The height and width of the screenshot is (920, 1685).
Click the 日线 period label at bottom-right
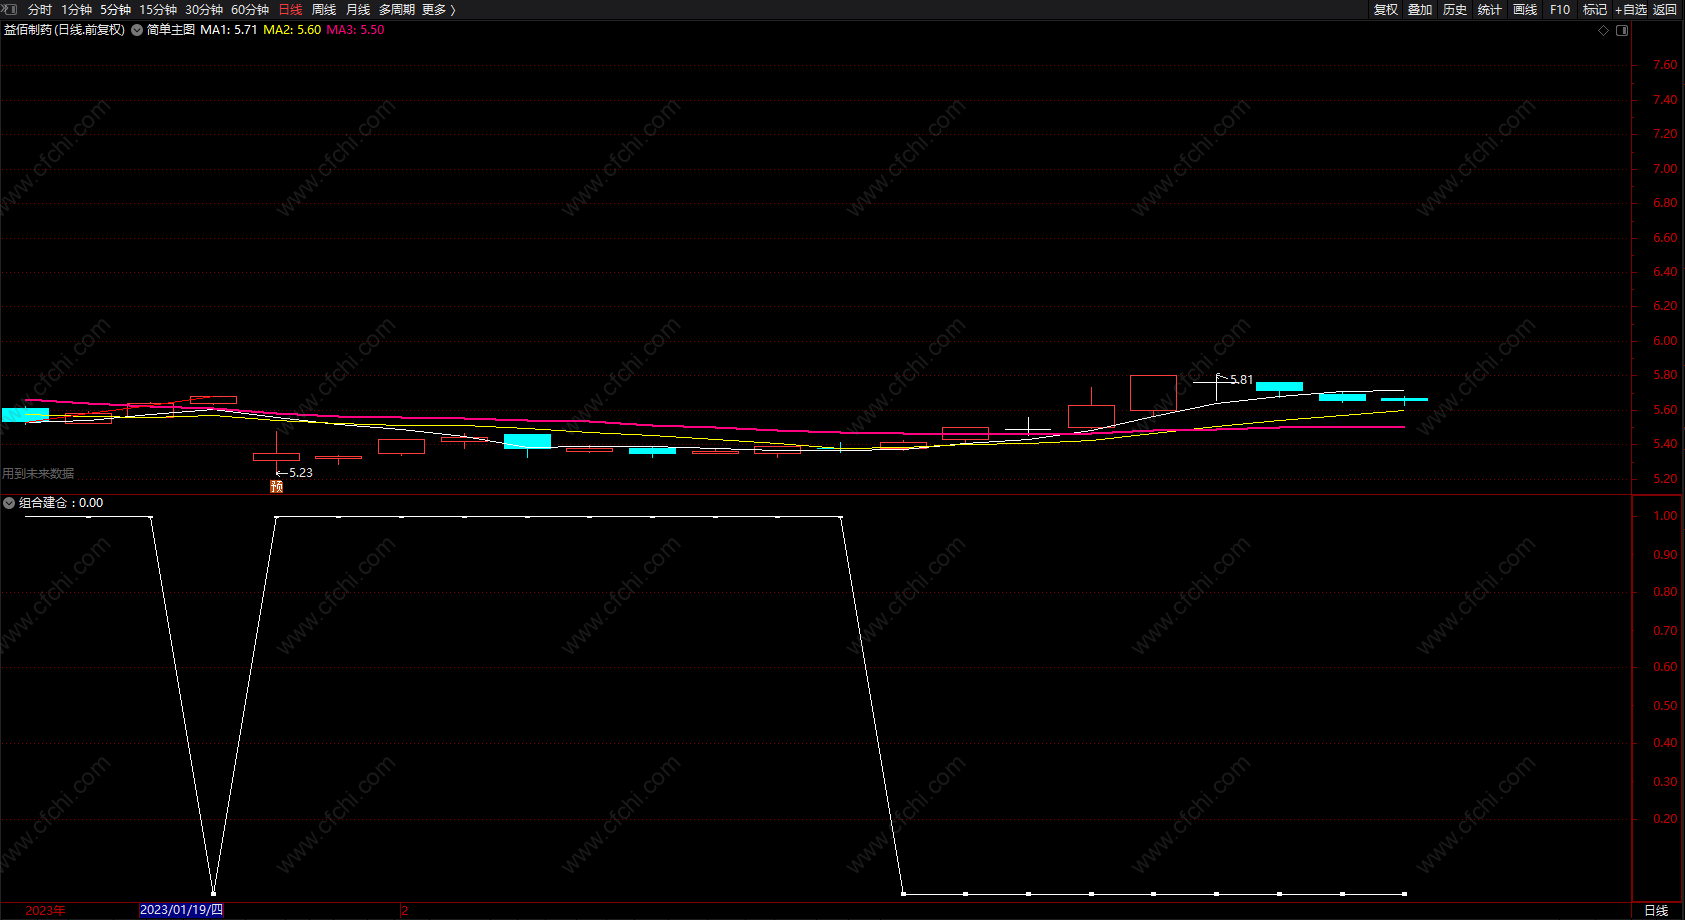(x=1657, y=911)
